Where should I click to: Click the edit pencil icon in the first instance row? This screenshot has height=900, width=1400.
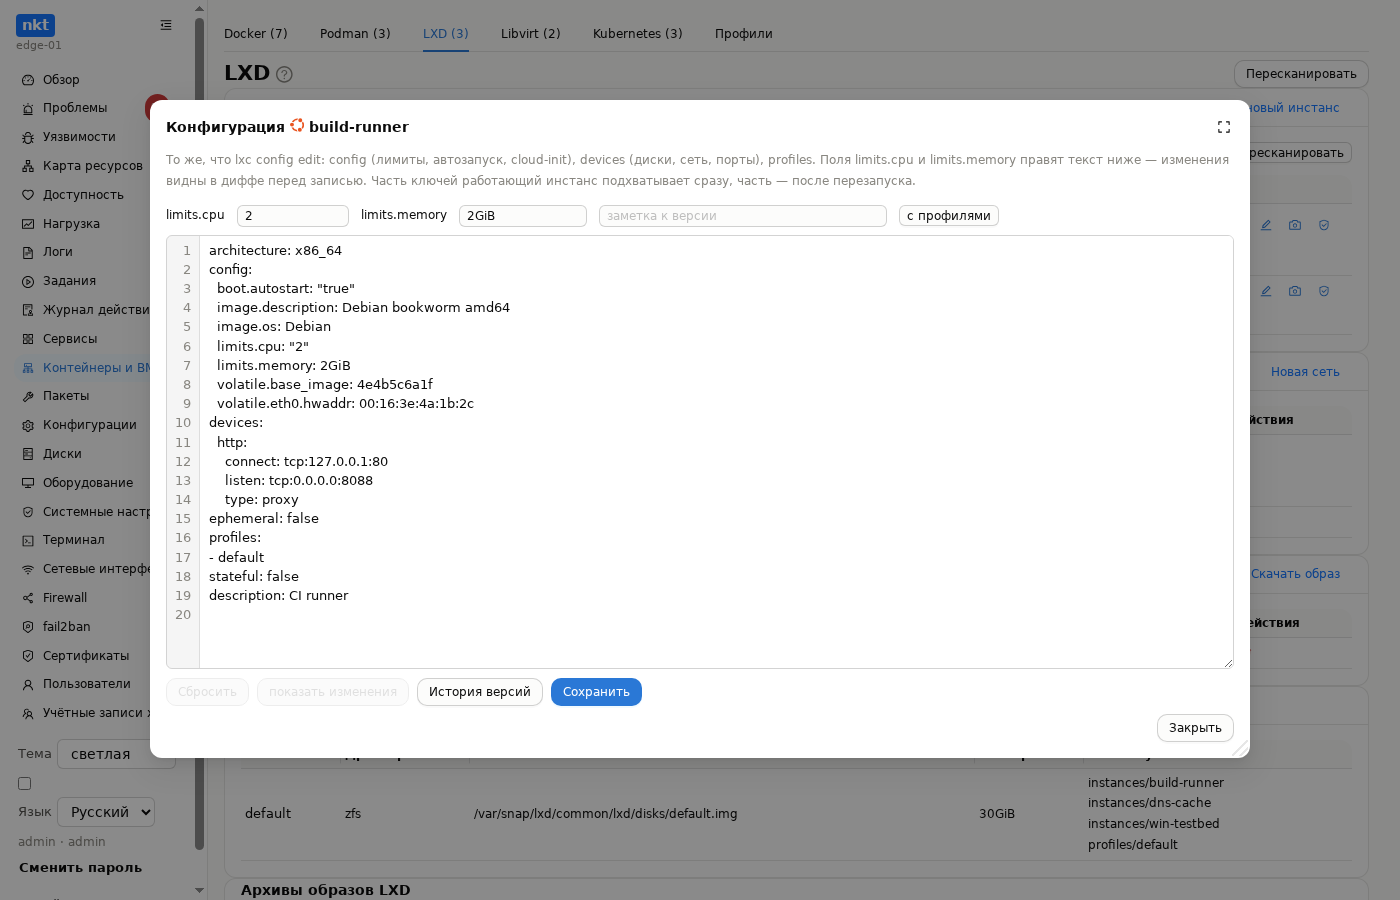click(1266, 225)
